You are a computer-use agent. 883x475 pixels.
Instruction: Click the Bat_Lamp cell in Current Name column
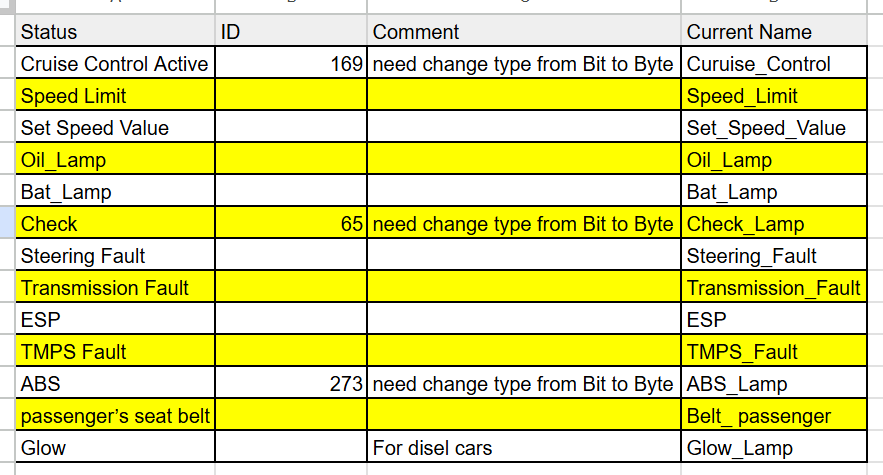point(773,192)
